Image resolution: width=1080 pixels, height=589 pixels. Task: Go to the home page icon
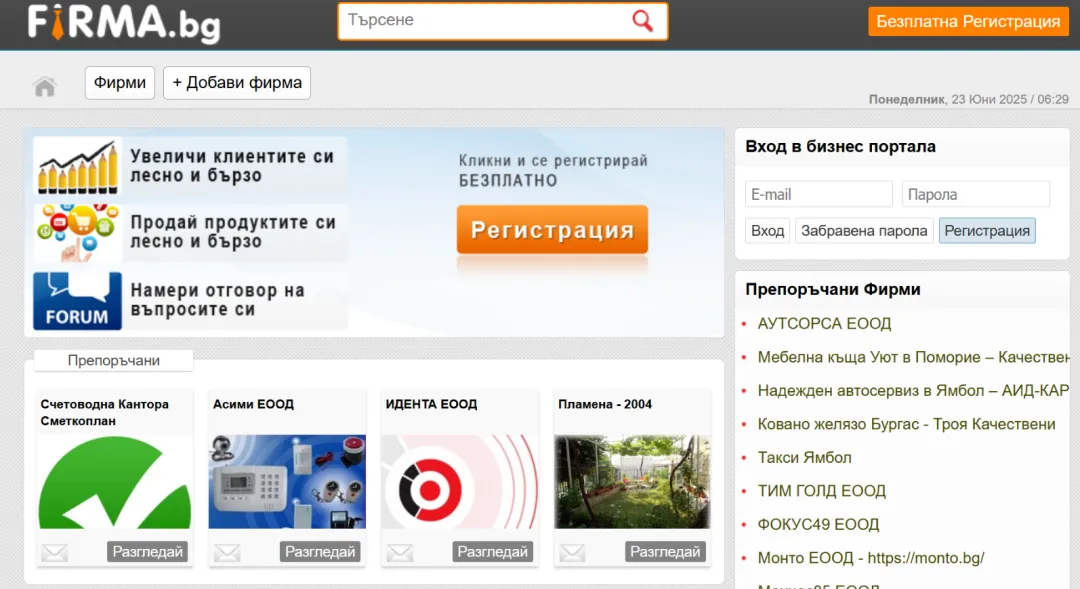(45, 86)
